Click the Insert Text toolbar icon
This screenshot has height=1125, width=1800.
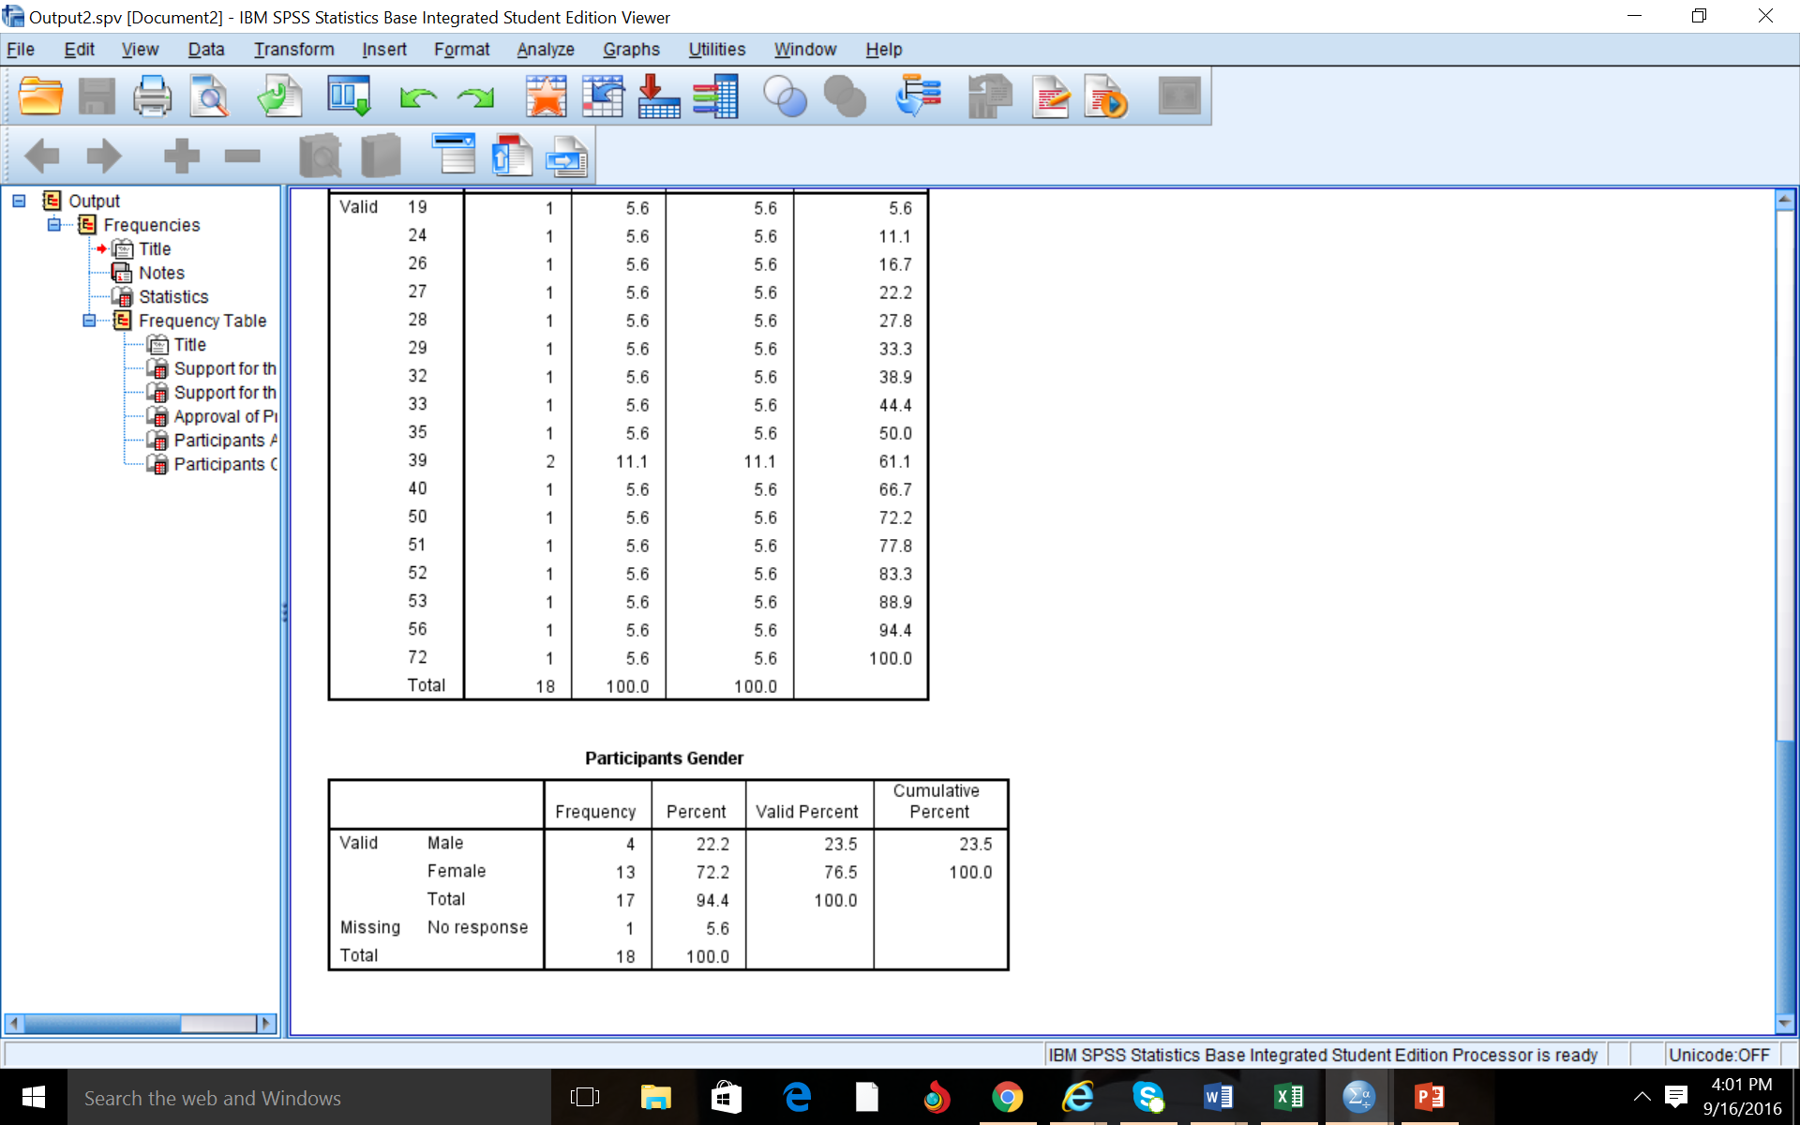coord(567,156)
